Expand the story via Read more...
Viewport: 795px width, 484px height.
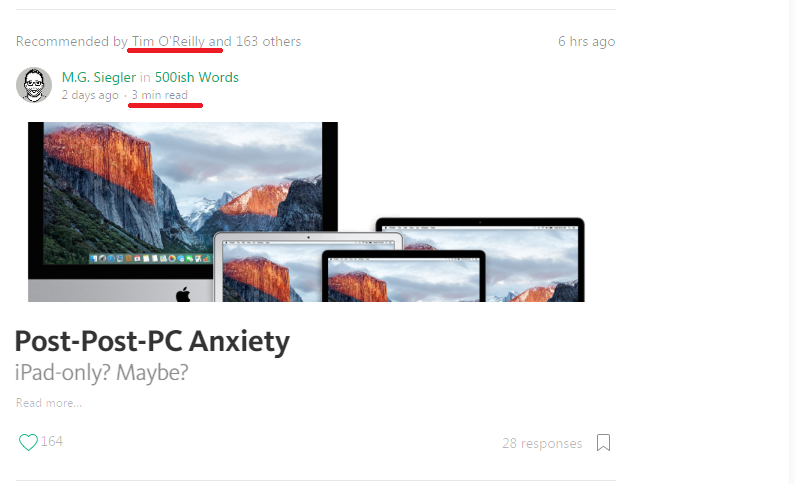pyautogui.click(x=49, y=403)
